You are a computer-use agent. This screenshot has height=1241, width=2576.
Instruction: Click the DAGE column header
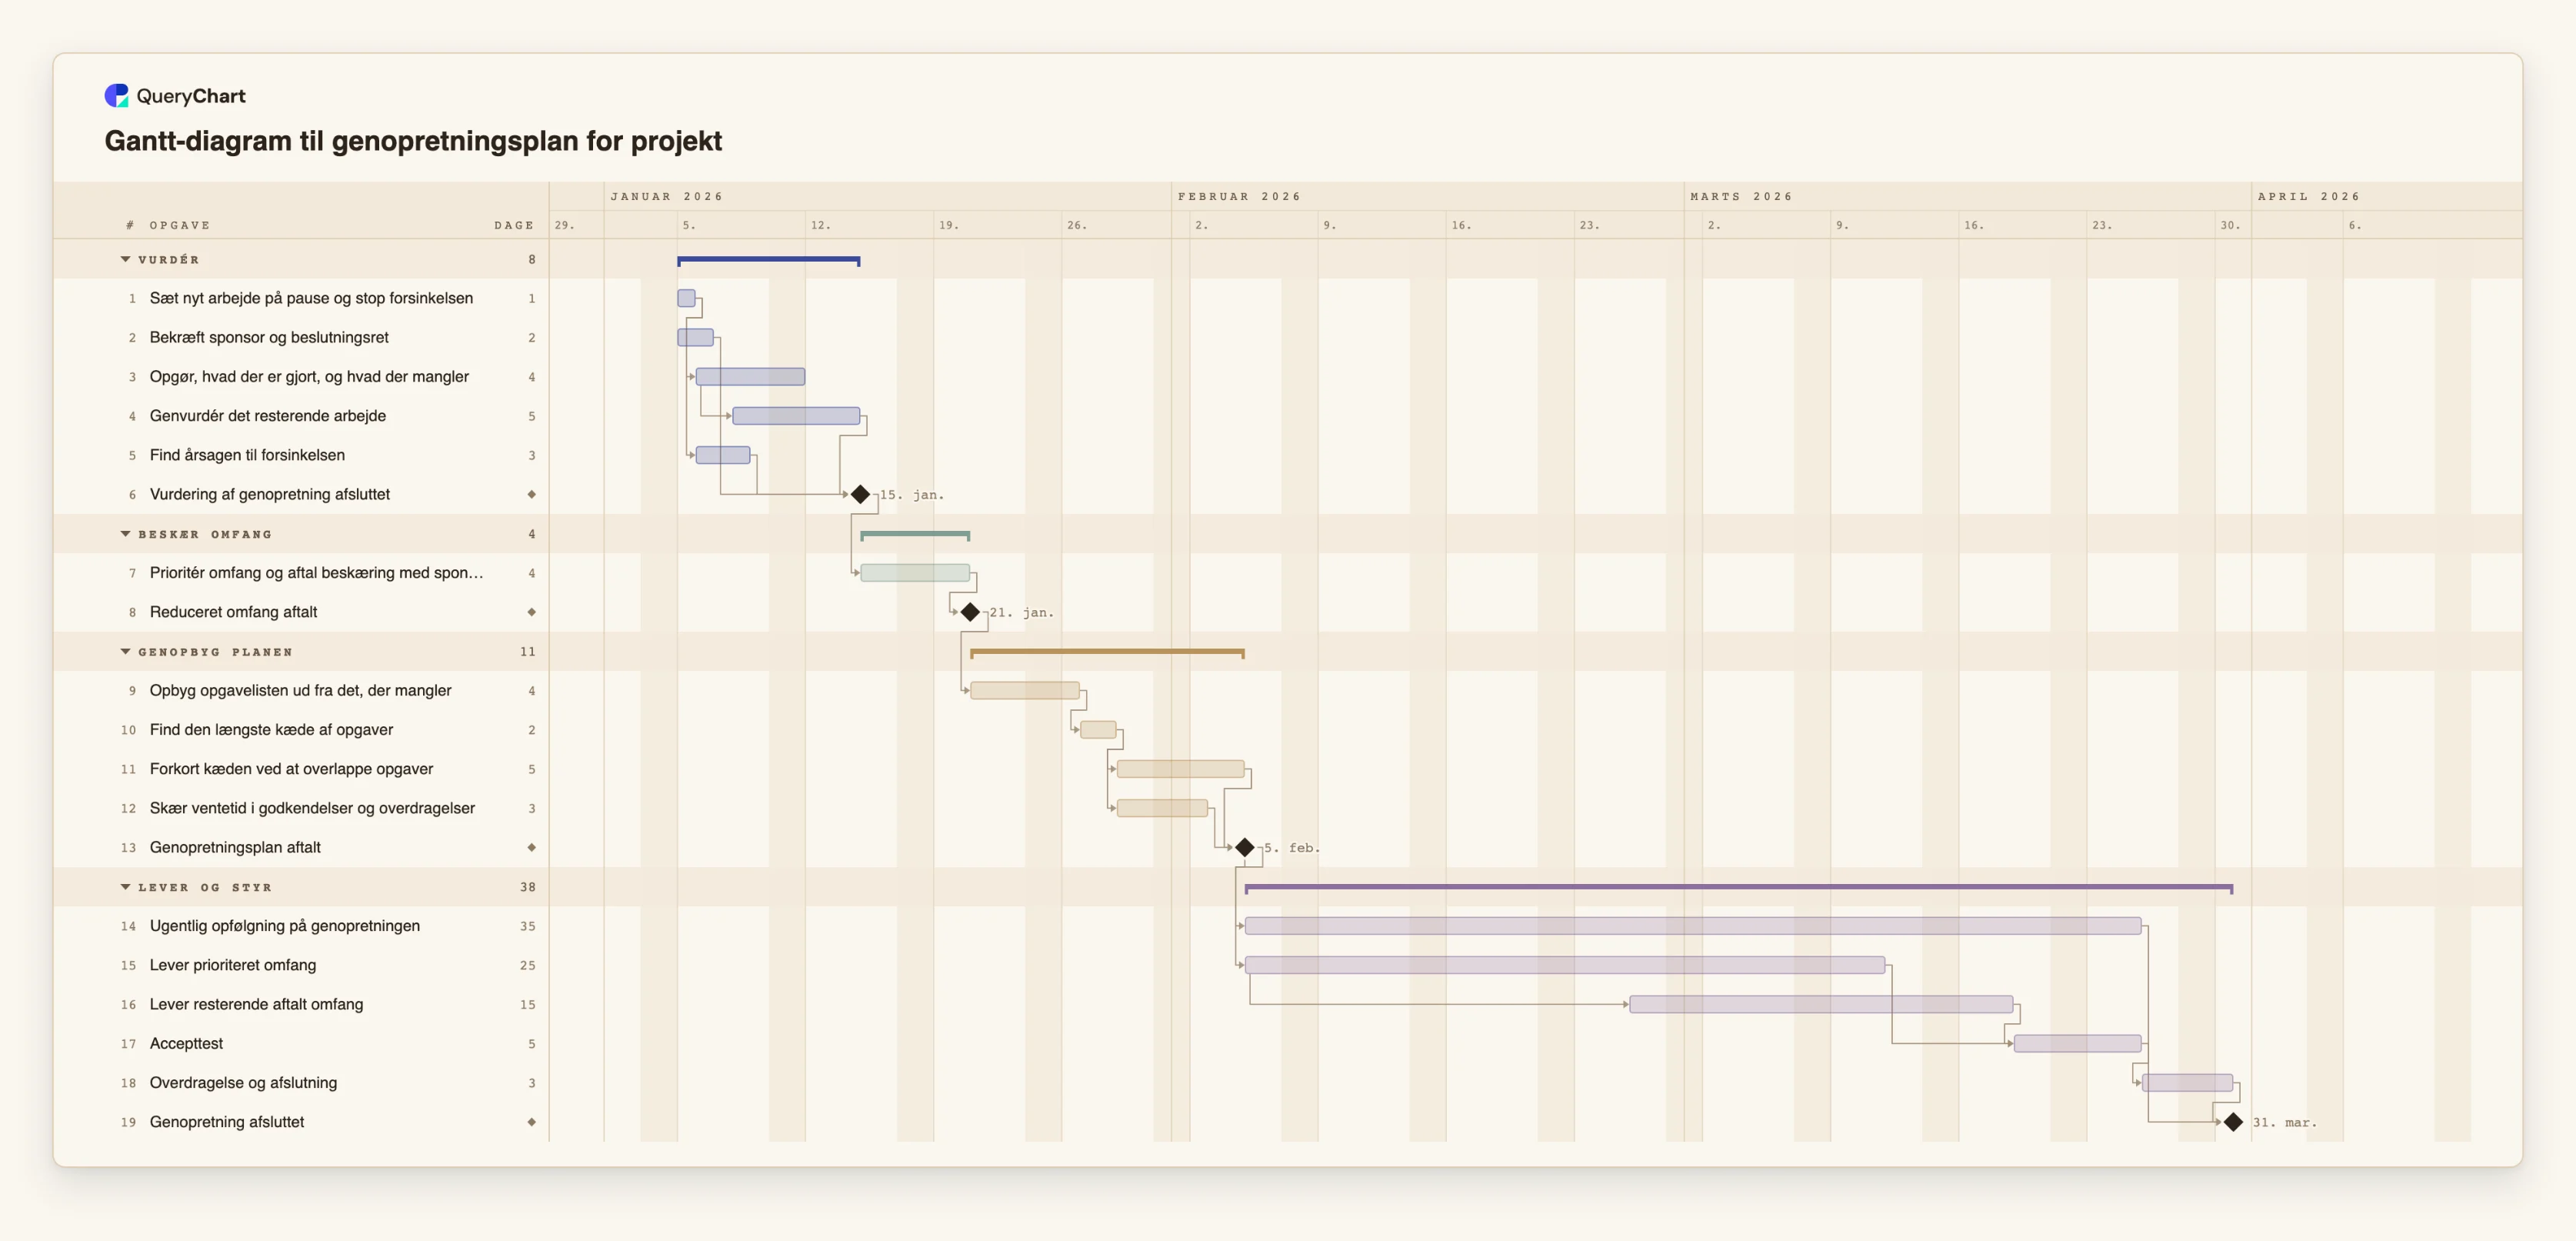click(514, 226)
